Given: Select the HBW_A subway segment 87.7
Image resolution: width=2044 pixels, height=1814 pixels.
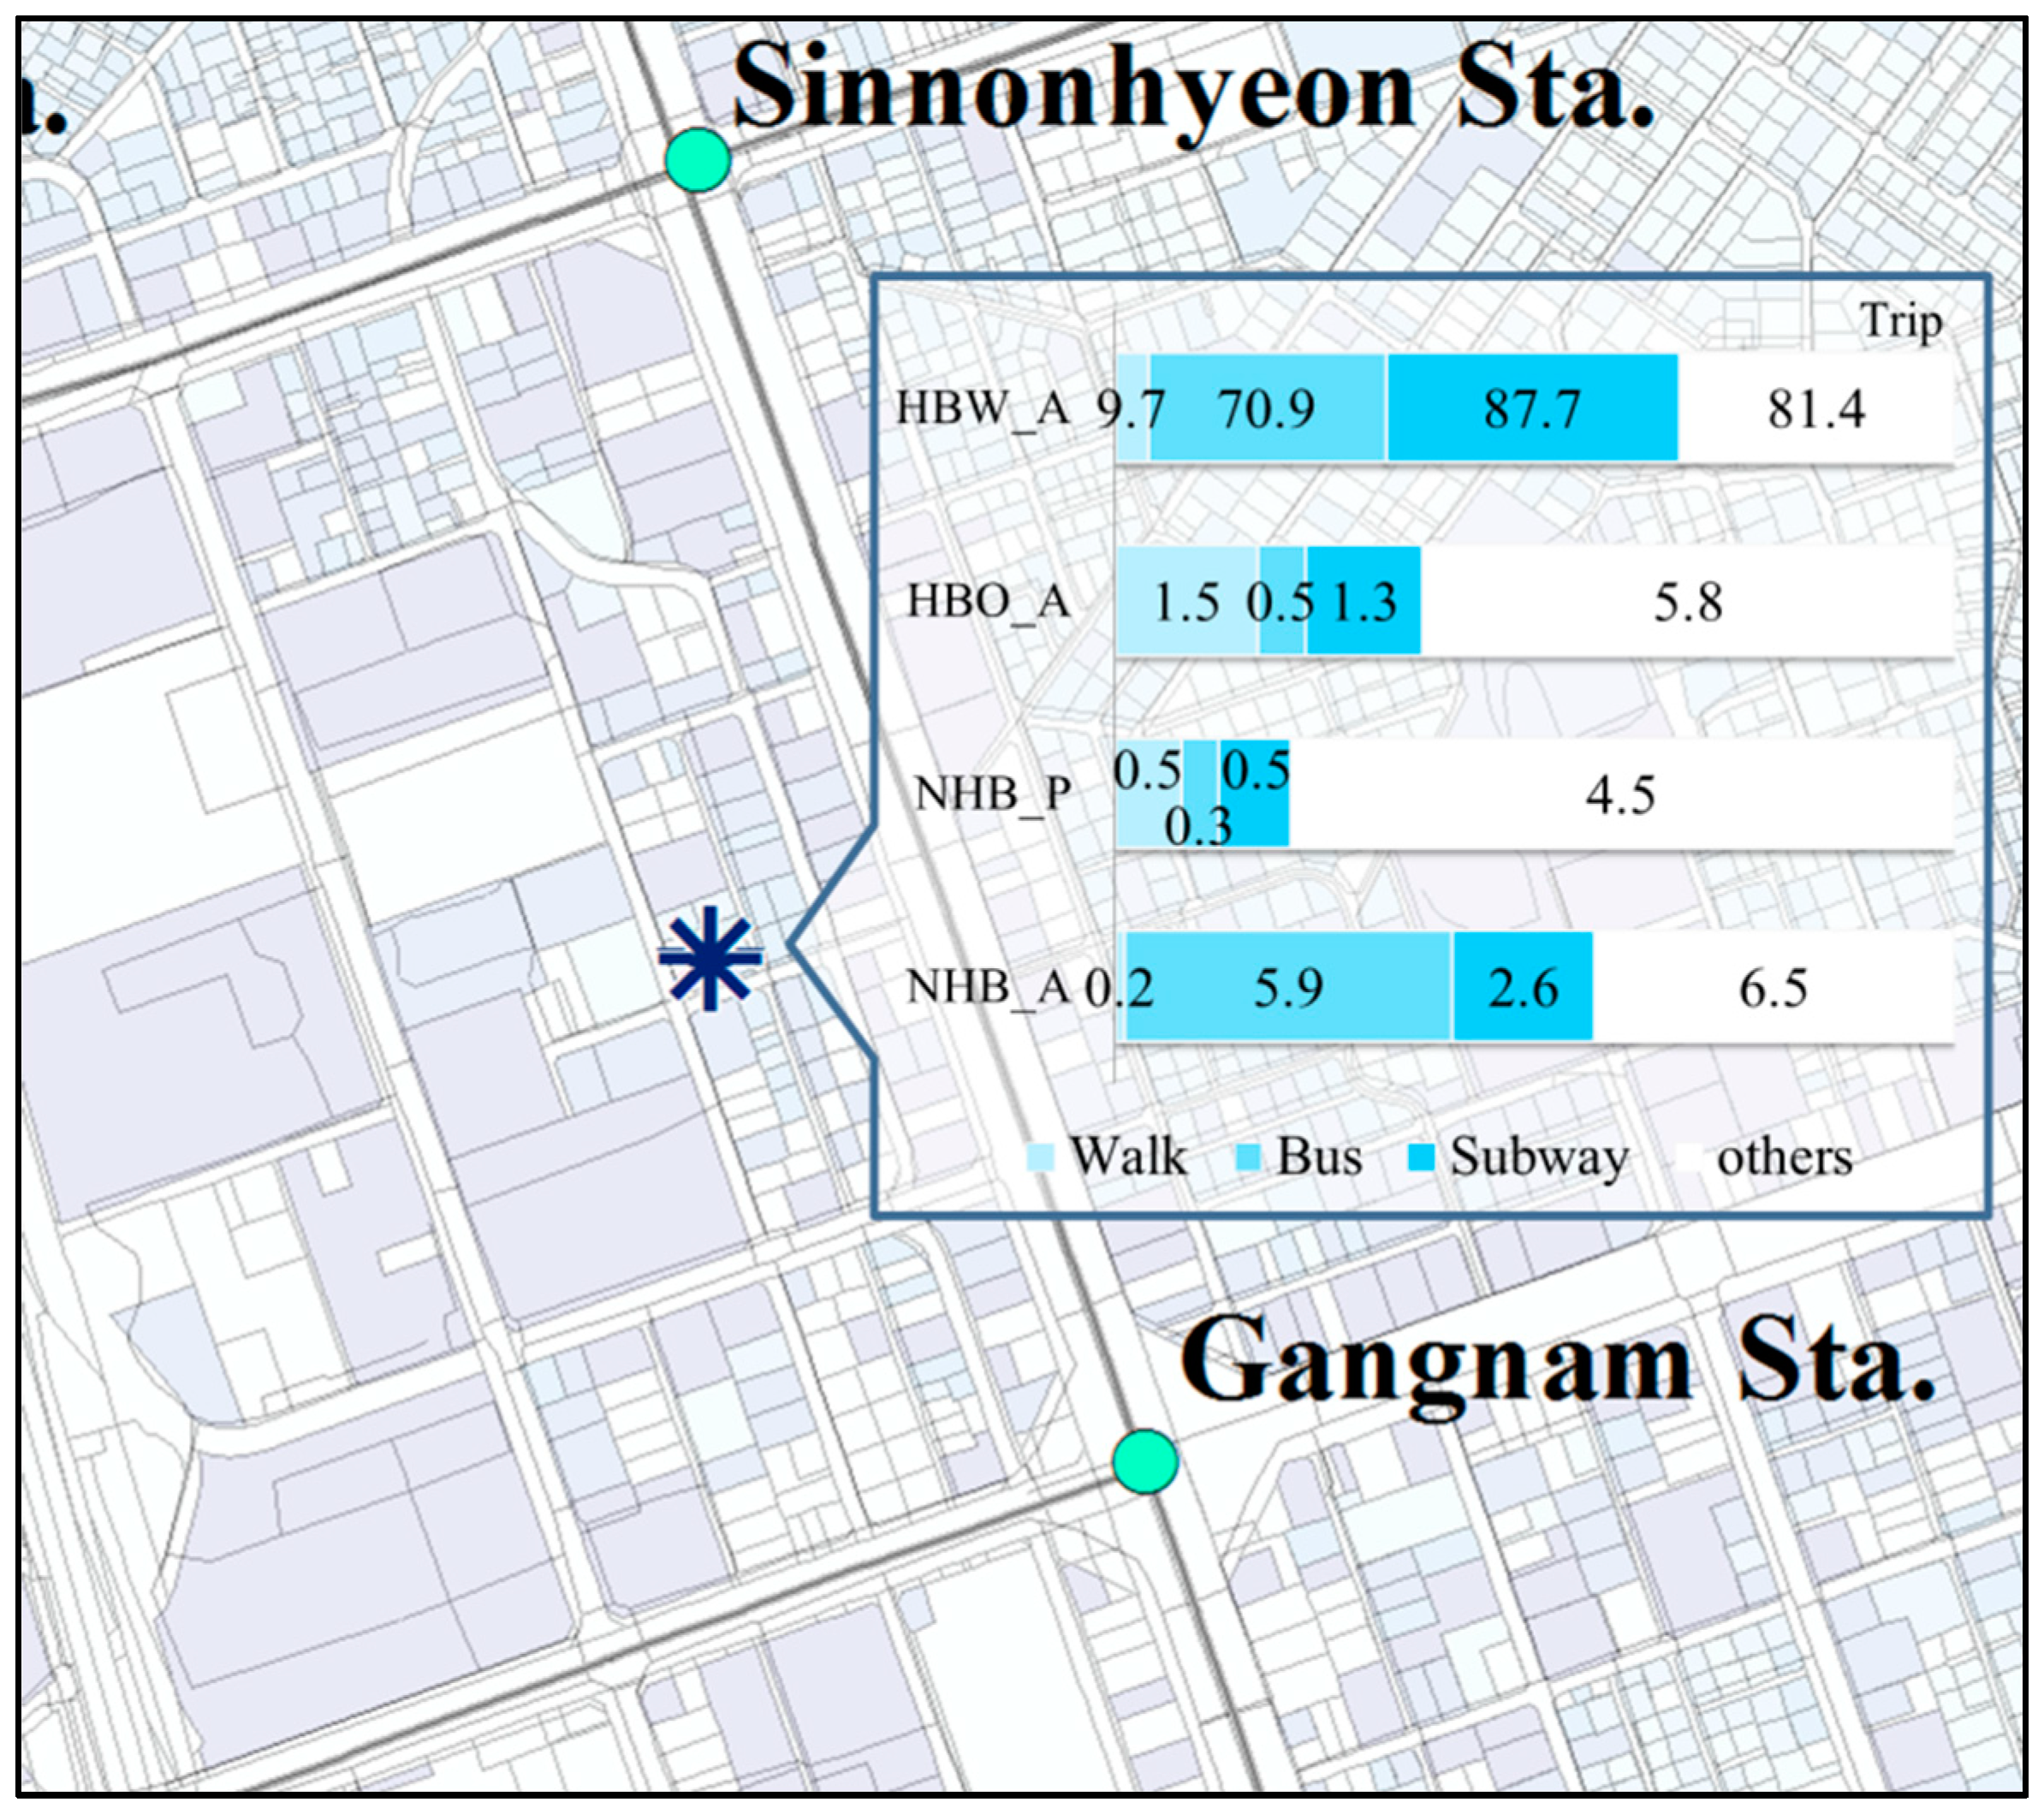Looking at the screenshot, I should [x=1531, y=408].
